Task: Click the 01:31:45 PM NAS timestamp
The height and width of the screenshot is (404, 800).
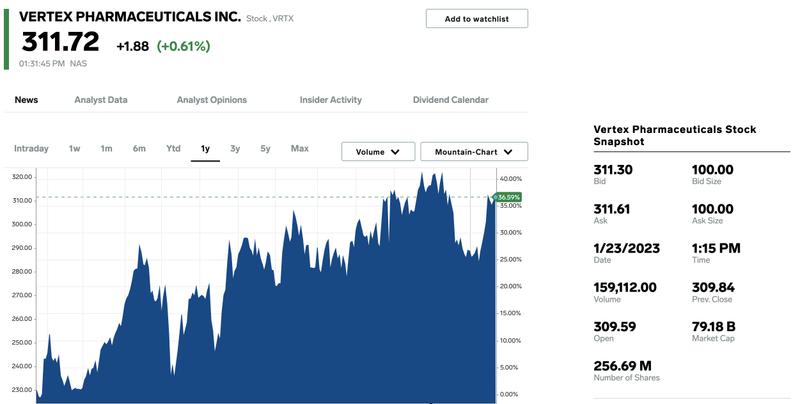Action: click(x=53, y=64)
